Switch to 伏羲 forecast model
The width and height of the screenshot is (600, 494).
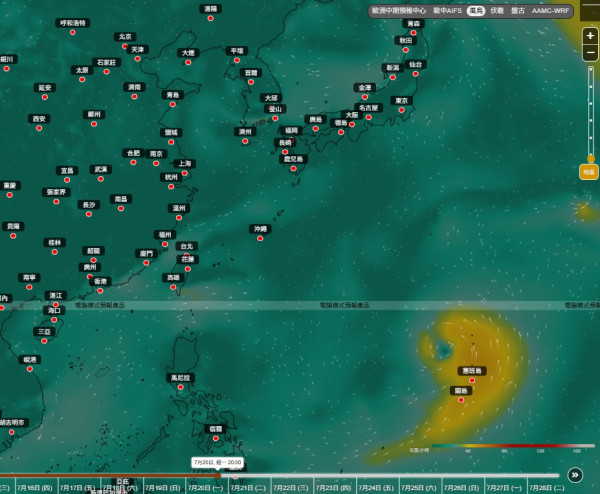497,11
